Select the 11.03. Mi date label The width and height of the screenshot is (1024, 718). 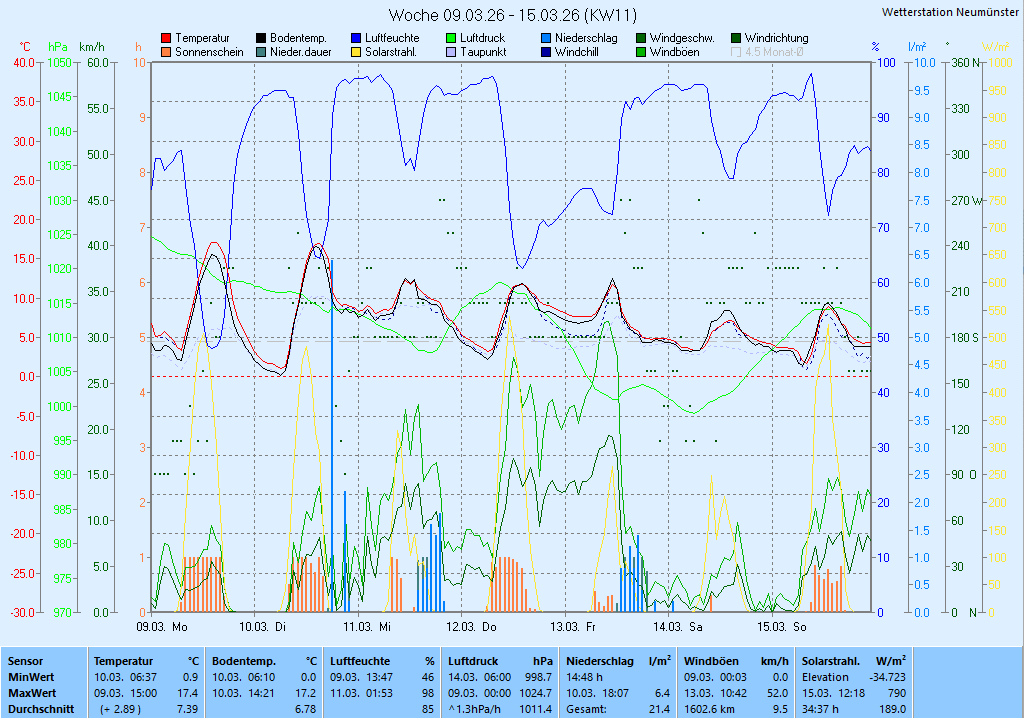point(366,627)
